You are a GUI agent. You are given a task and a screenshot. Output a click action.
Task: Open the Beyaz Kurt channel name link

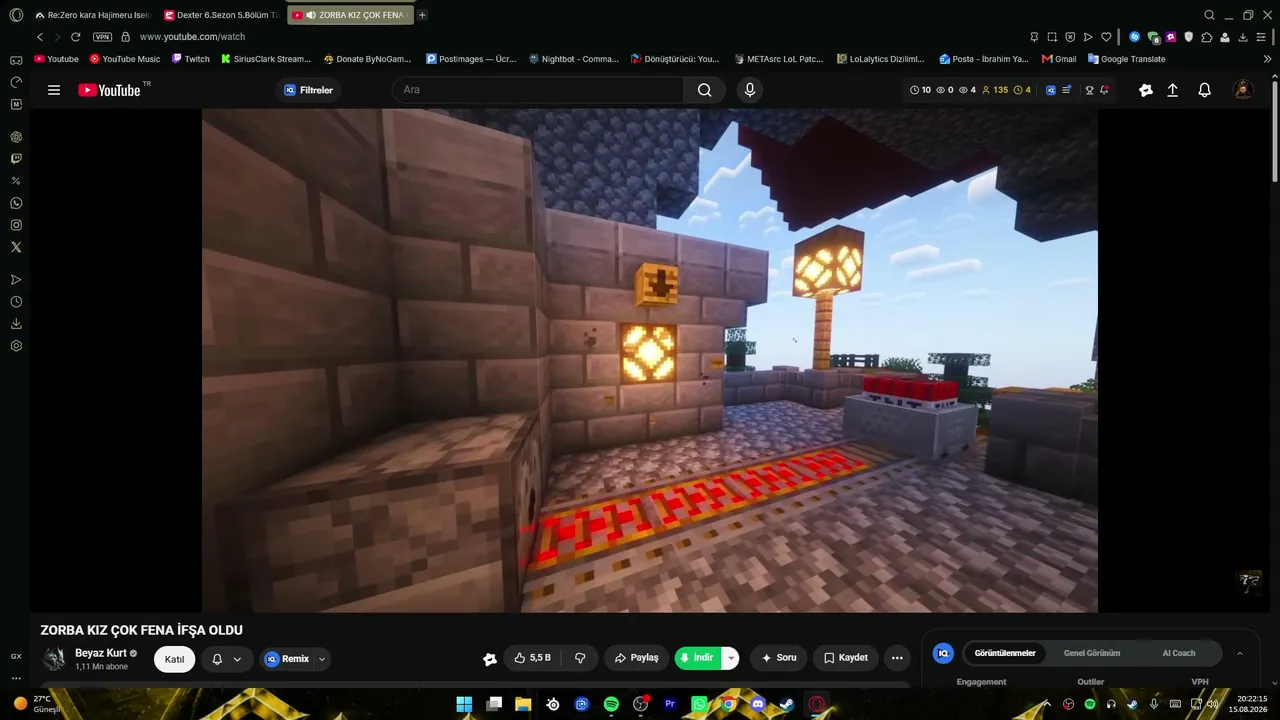(x=101, y=653)
